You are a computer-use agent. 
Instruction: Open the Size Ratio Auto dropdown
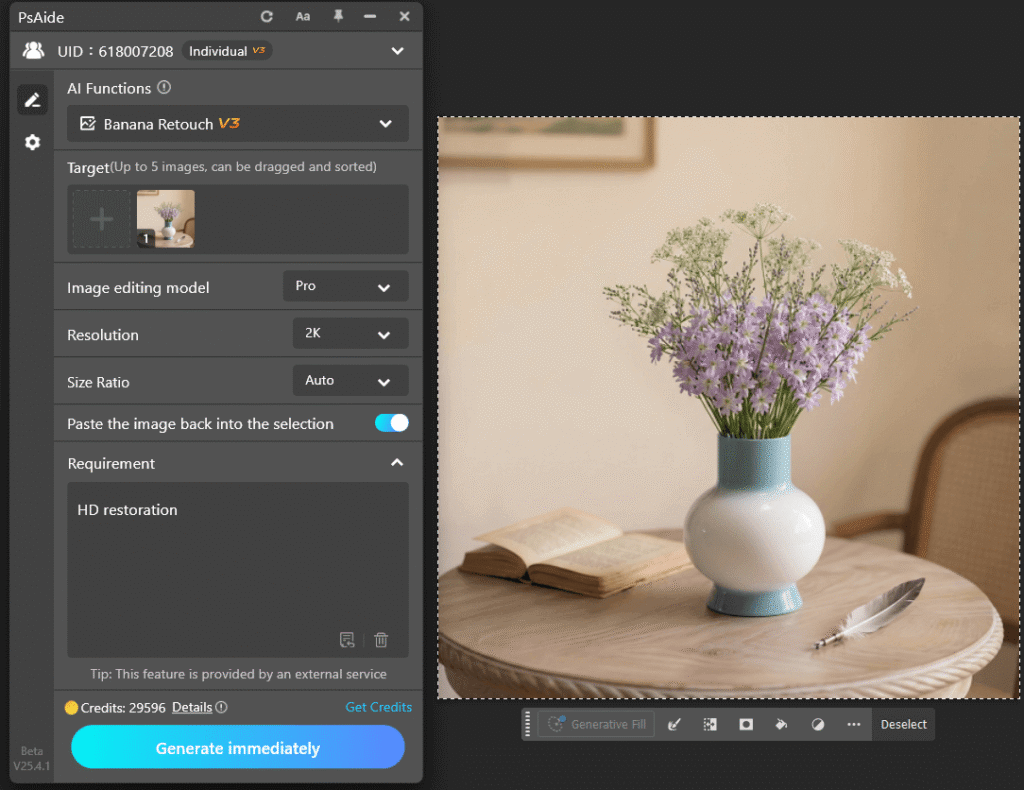(350, 380)
